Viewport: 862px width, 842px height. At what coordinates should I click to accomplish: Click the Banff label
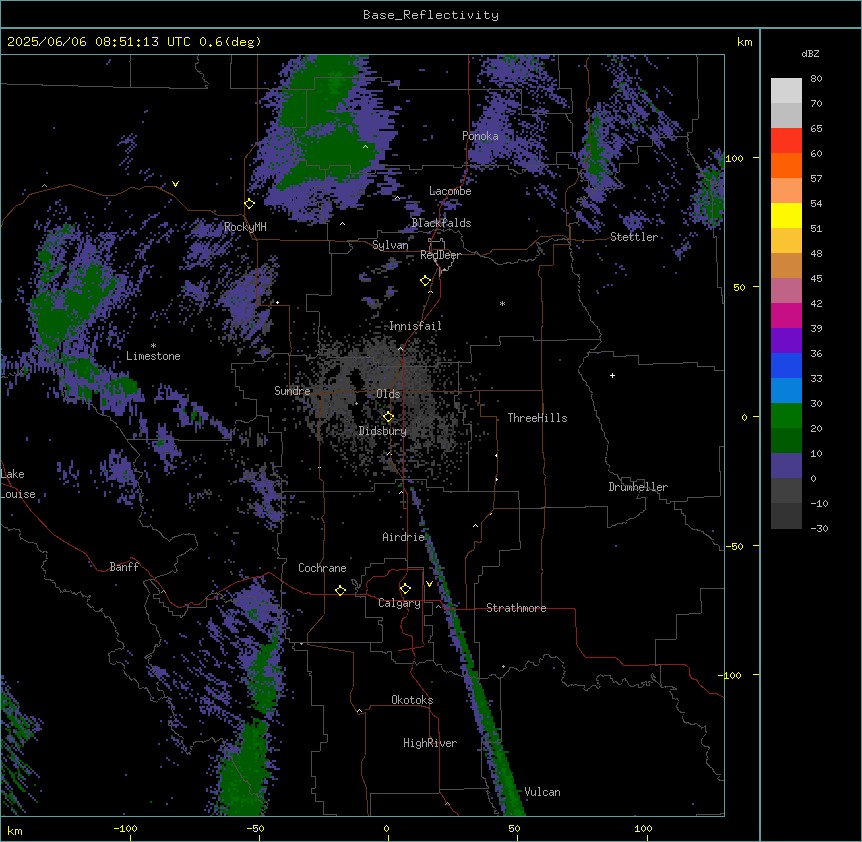pos(124,567)
